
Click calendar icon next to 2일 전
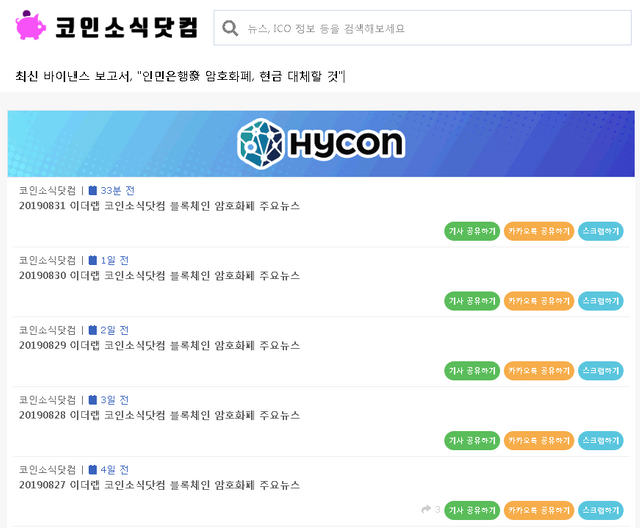pyautogui.click(x=93, y=330)
